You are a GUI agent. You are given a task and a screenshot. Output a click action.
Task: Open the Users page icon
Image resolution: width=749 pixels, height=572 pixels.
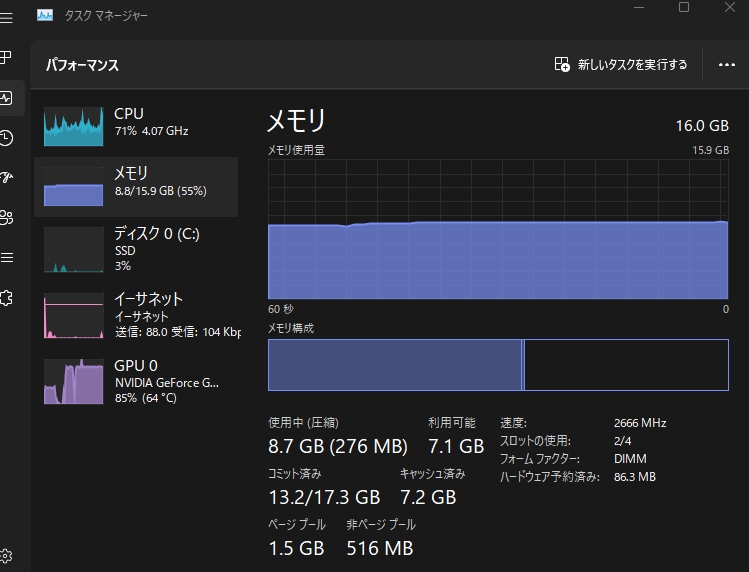click(x=6, y=217)
